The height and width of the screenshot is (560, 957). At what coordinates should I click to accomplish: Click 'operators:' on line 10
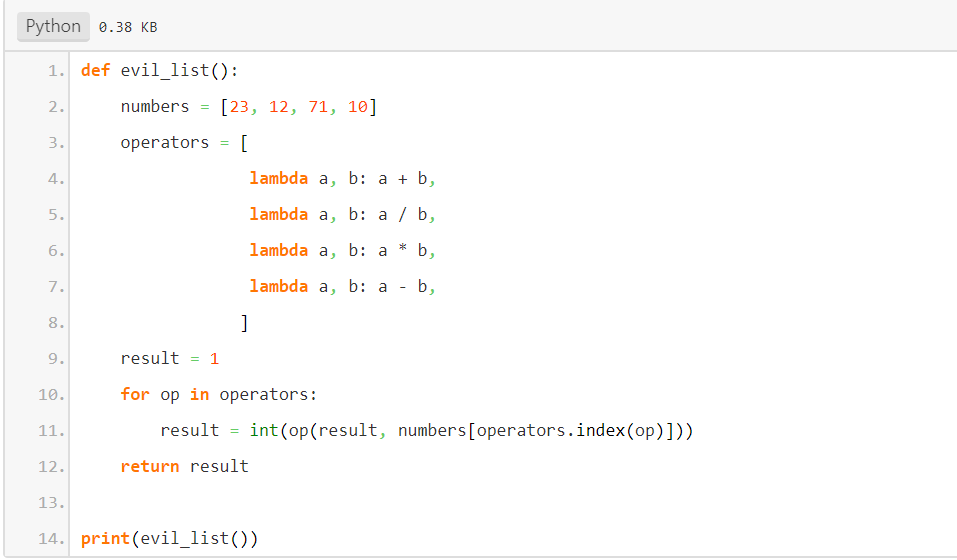pos(269,395)
